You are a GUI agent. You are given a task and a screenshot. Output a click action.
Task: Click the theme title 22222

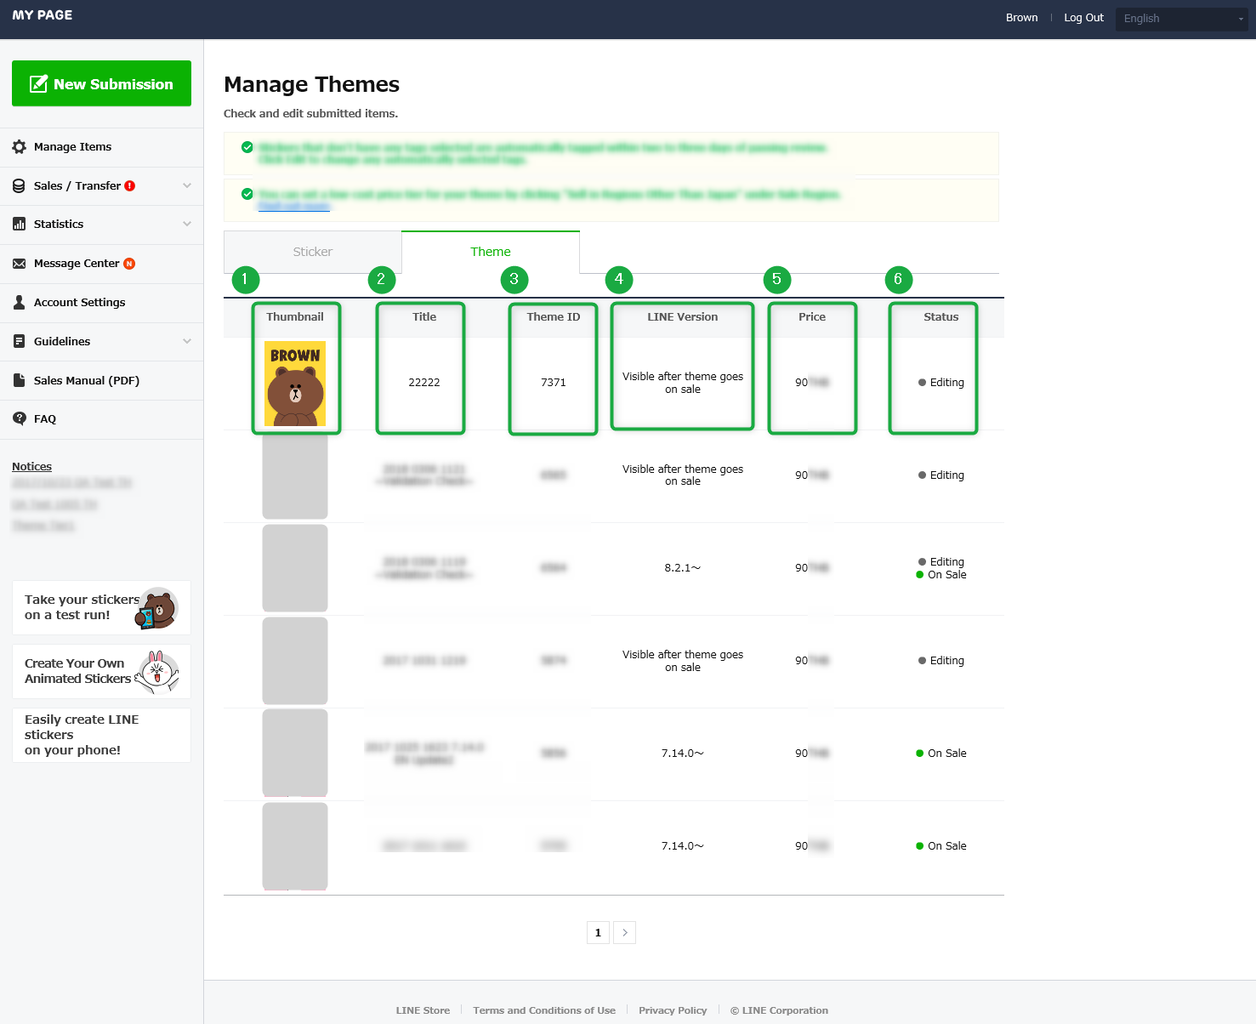click(x=424, y=383)
